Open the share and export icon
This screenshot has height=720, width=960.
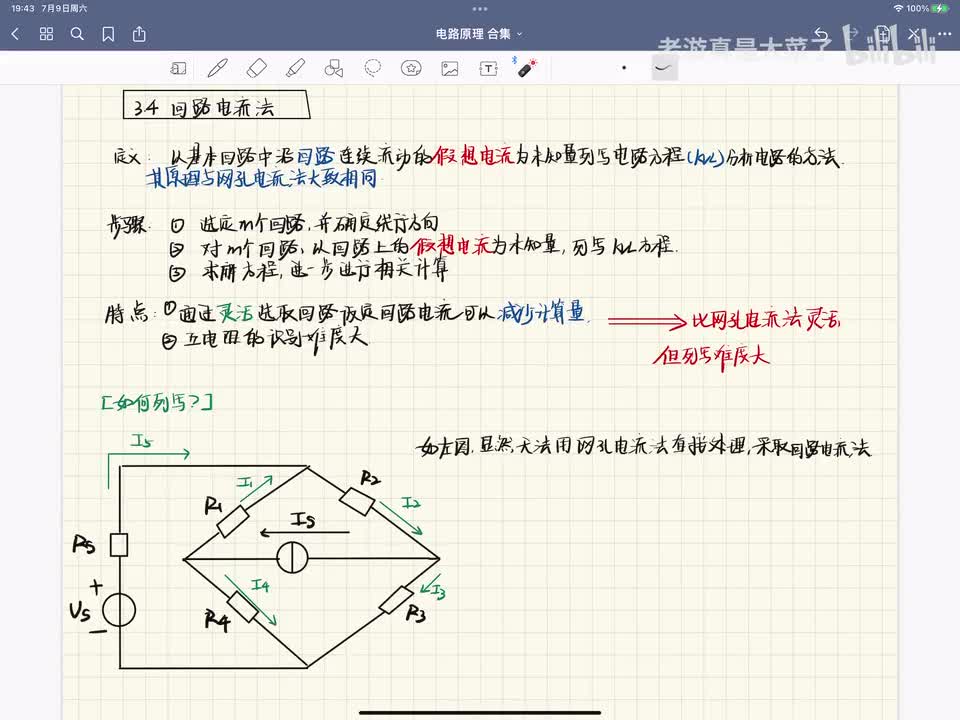[140, 34]
